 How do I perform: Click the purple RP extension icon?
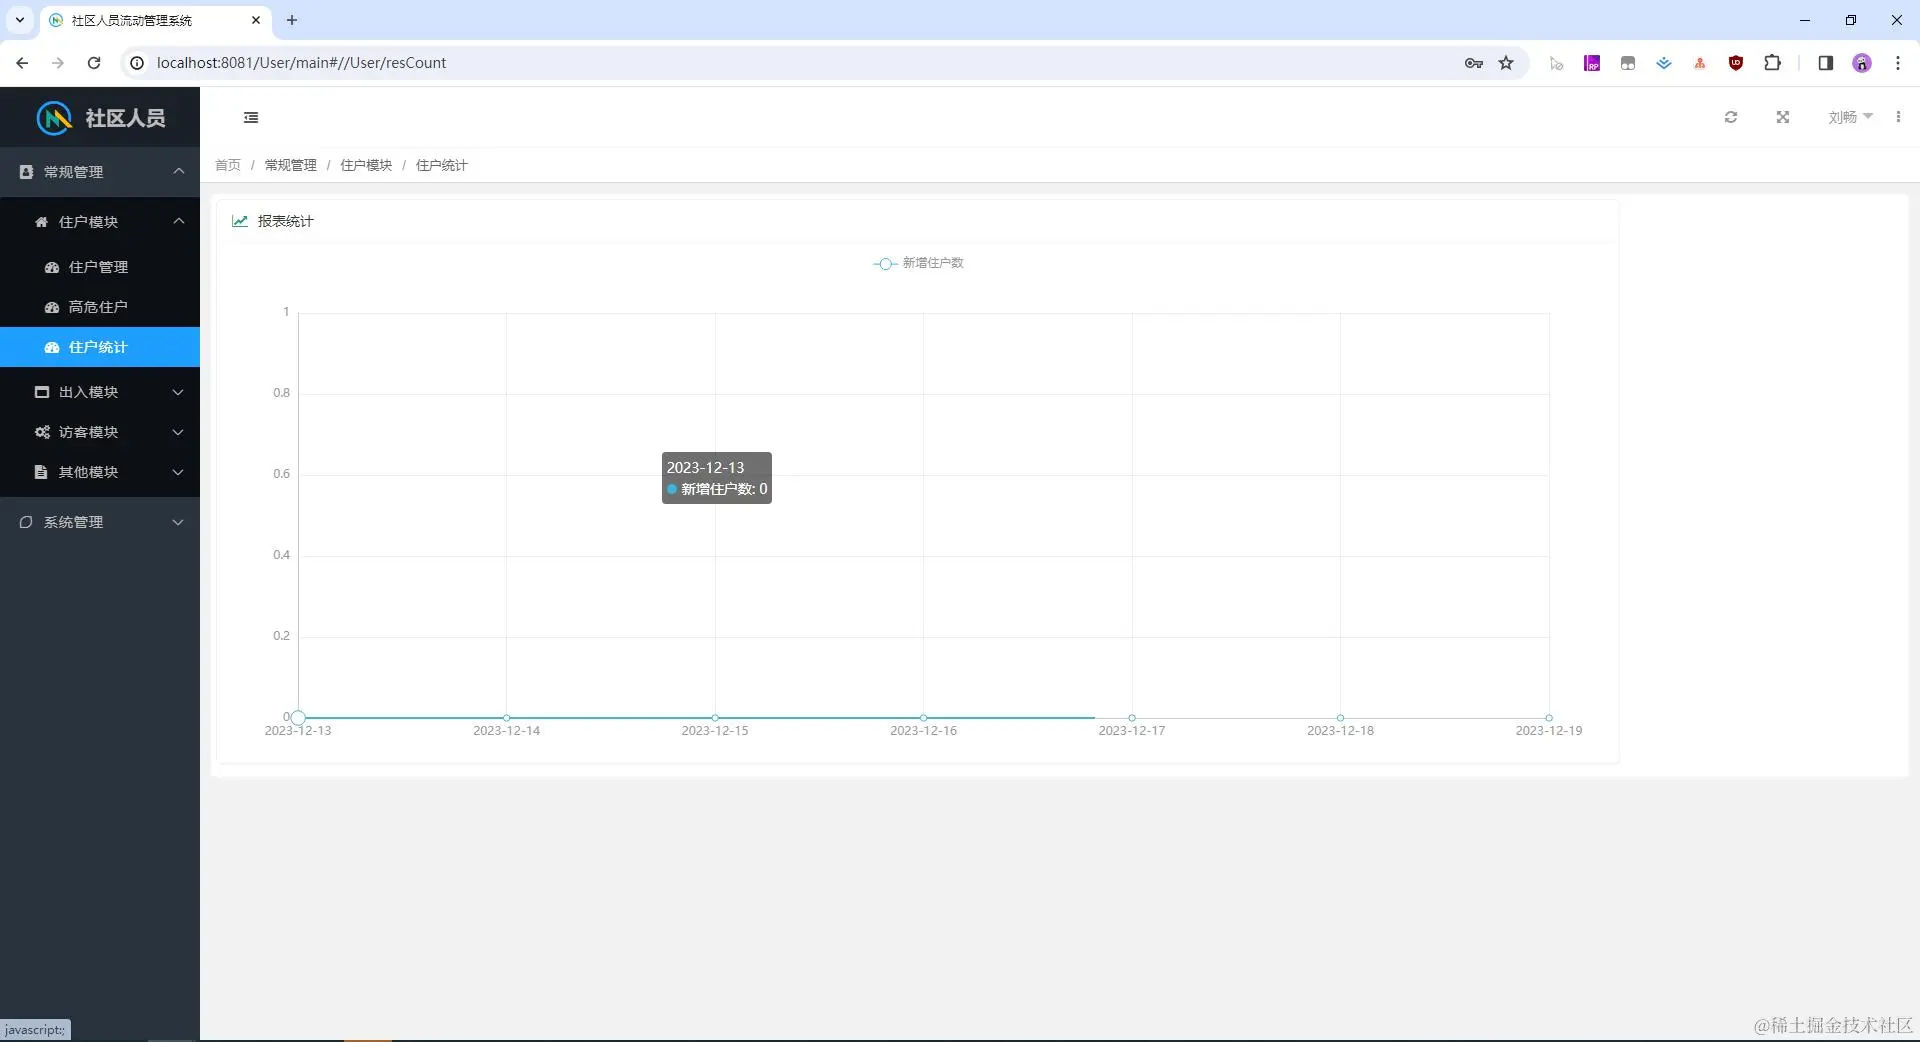(1592, 63)
